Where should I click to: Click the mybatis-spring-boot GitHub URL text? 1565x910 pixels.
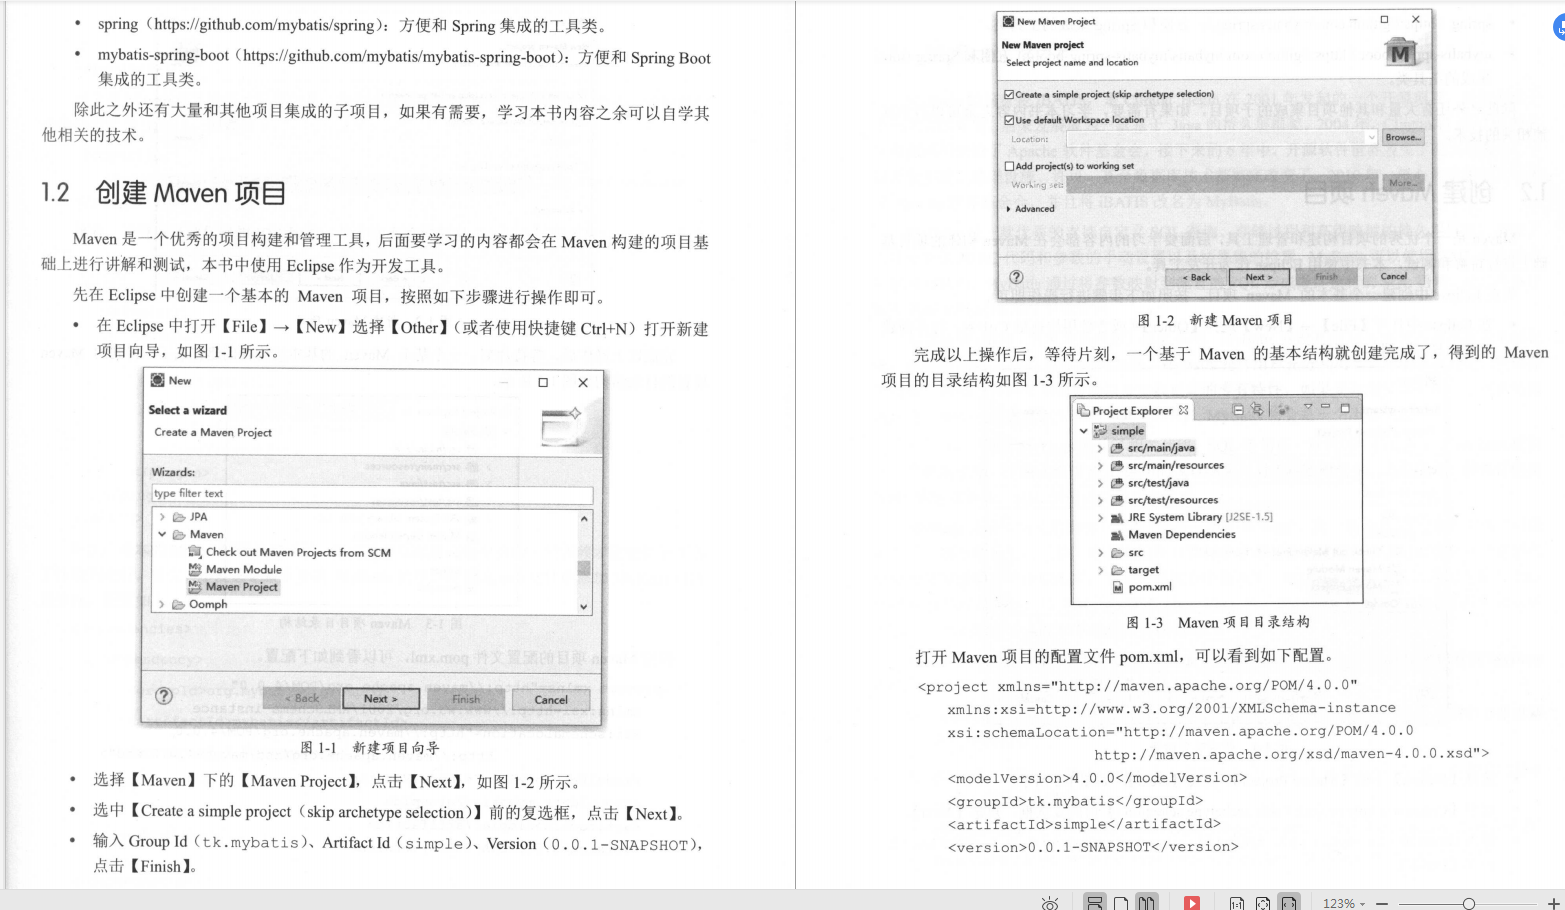point(399,56)
